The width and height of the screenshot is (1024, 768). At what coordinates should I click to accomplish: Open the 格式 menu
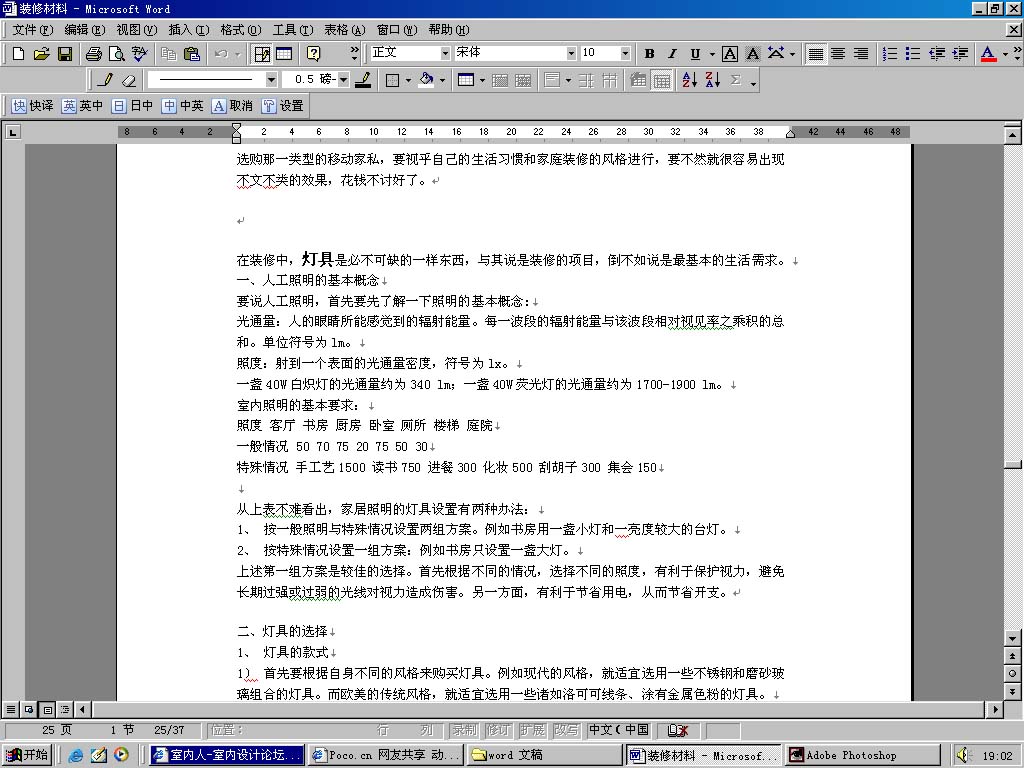pyautogui.click(x=240, y=29)
